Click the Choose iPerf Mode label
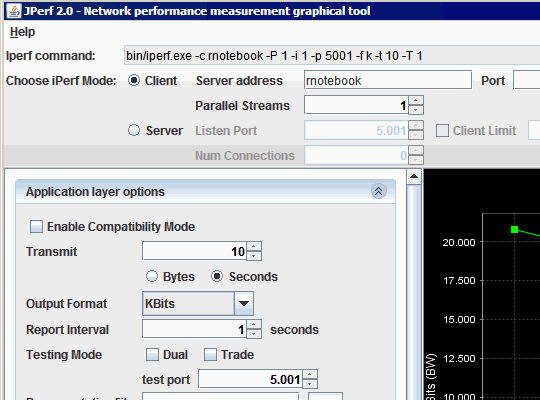 coord(61,81)
